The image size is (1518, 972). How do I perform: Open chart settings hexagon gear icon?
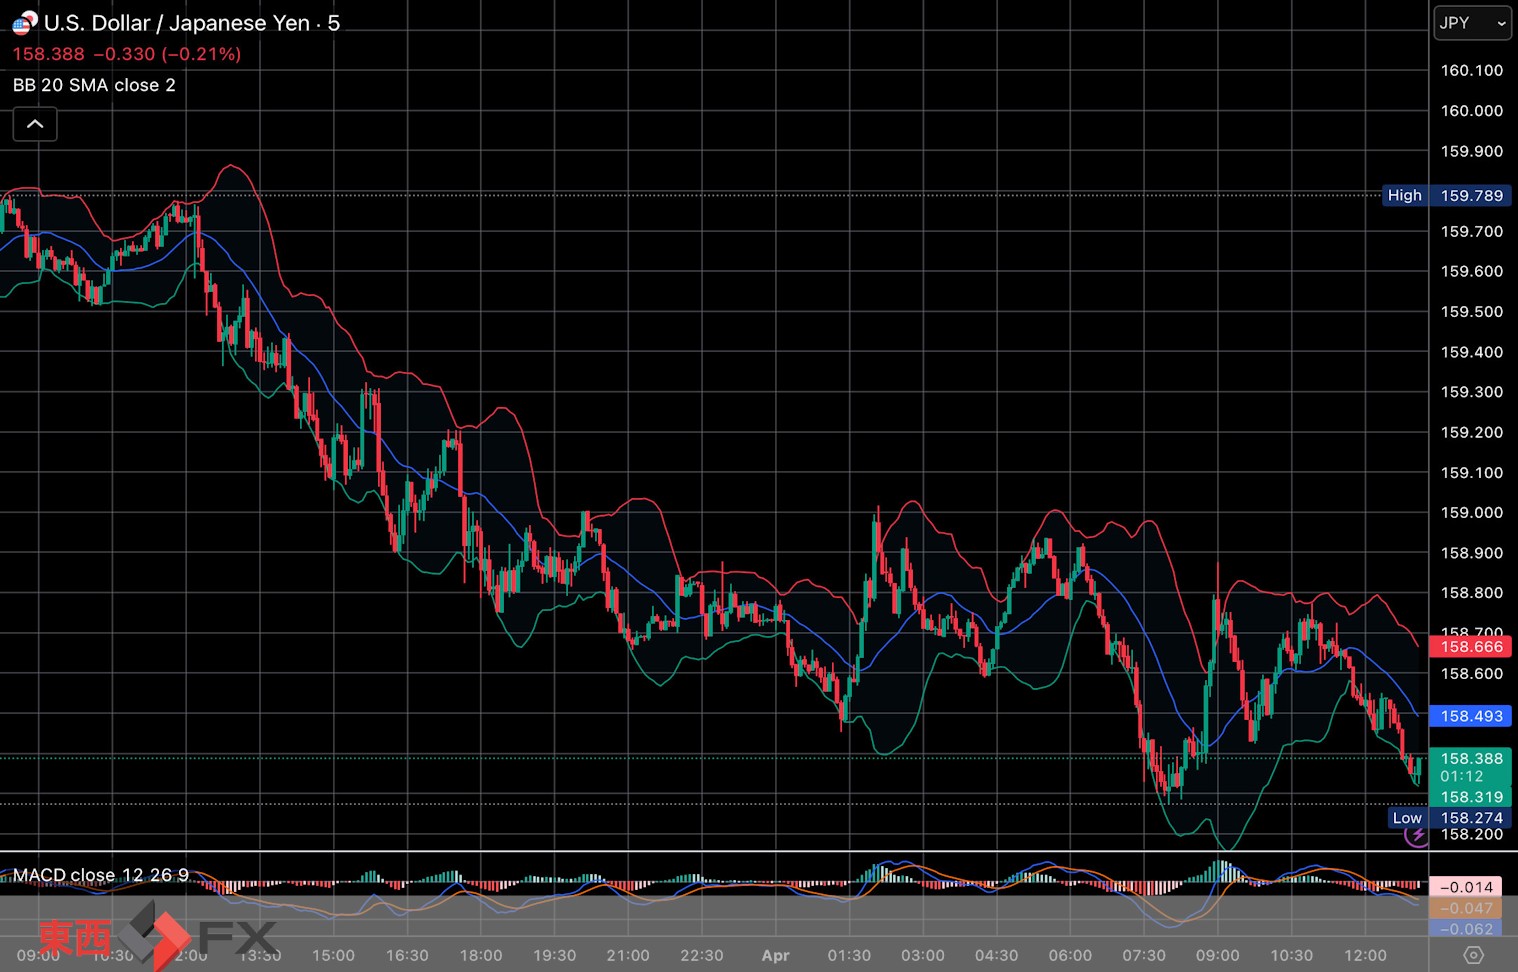click(x=1472, y=955)
